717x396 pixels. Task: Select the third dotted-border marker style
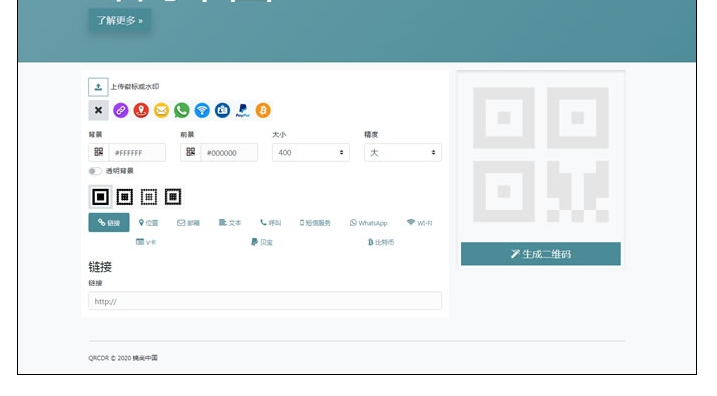coord(149,197)
